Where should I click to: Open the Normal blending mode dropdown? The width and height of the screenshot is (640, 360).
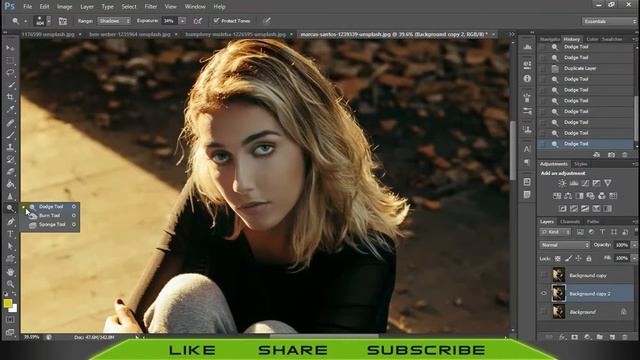[x=564, y=245]
